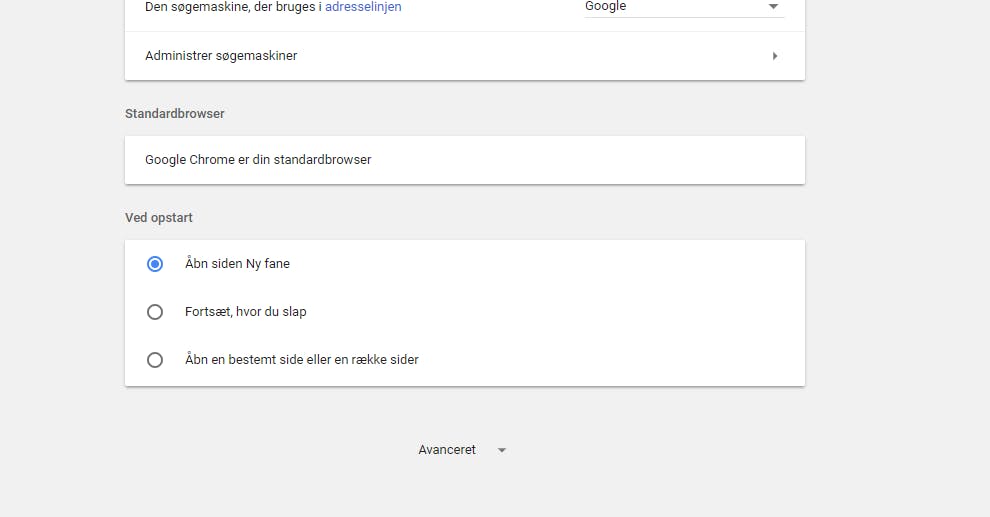Click the chevron arrow on Administrer søgemaskiner row

click(x=775, y=56)
